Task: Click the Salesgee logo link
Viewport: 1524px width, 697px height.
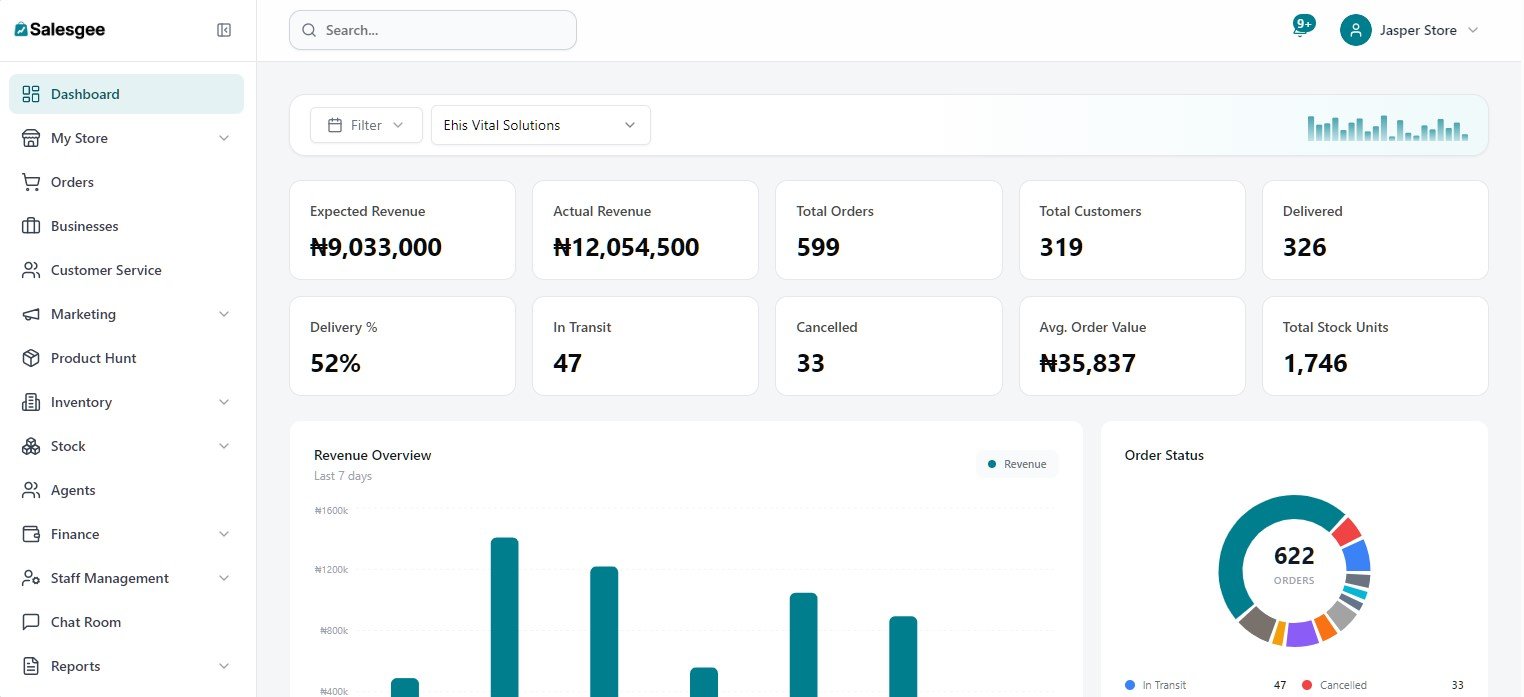Action: click(60, 30)
